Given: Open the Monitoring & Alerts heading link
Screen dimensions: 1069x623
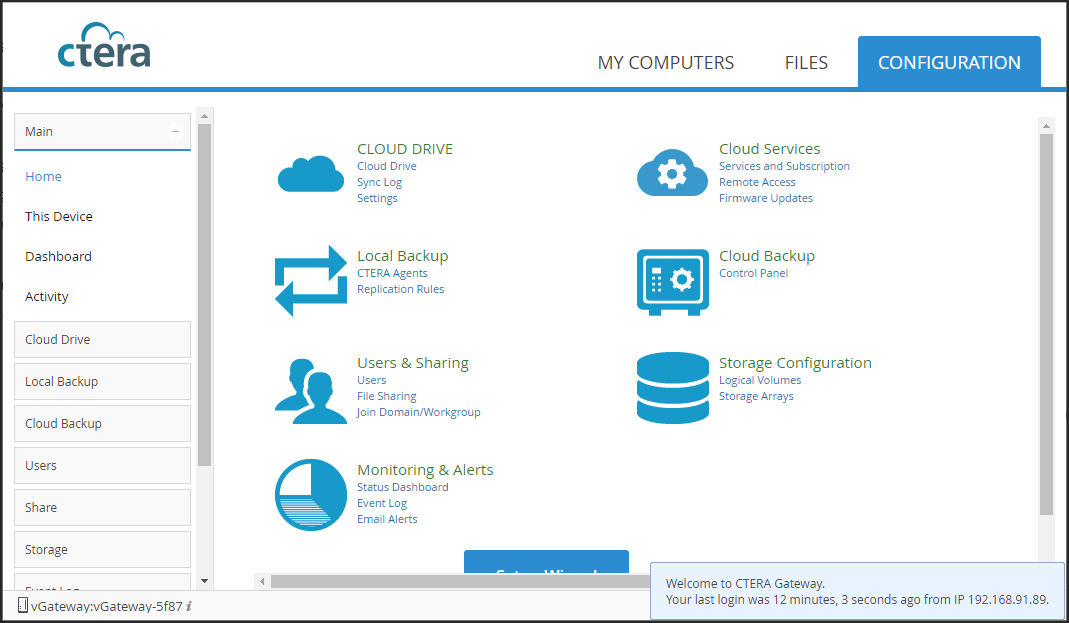Looking at the screenshot, I should click(x=425, y=470).
